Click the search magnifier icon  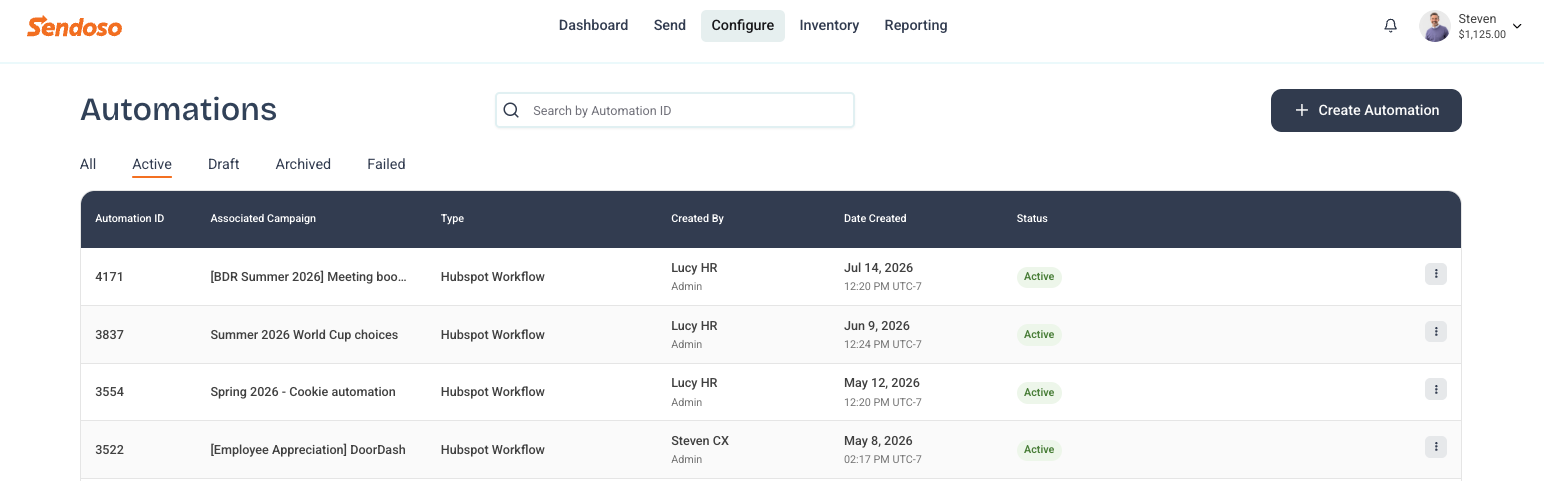pos(511,110)
